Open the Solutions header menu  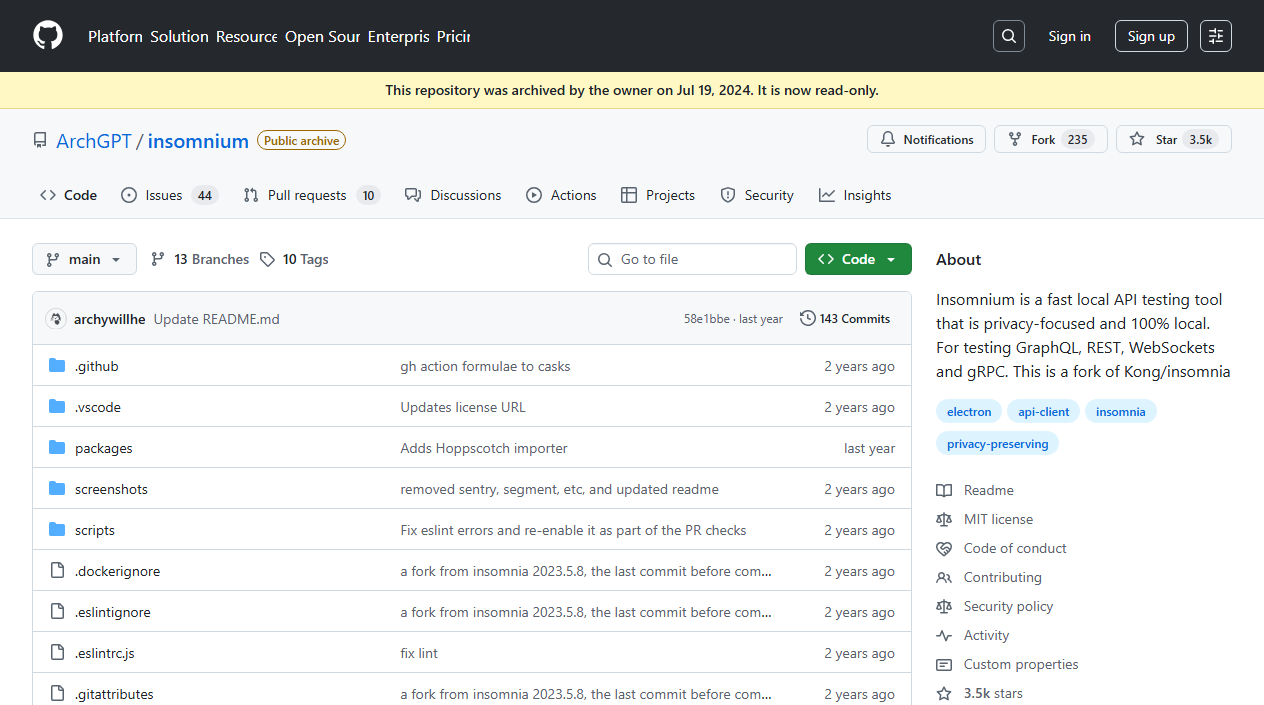point(179,36)
